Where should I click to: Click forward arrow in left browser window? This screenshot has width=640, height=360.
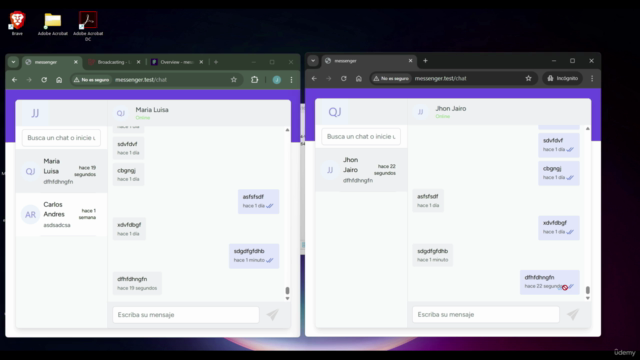[x=29, y=80]
